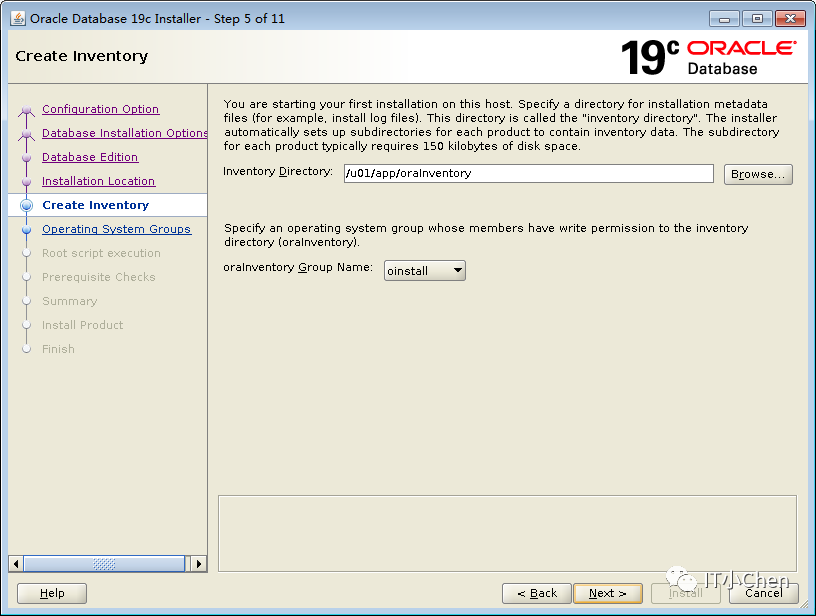Click the Configuration Option step bullet icon
Screen dimensions: 816x616
pyautogui.click(x=27, y=110)
